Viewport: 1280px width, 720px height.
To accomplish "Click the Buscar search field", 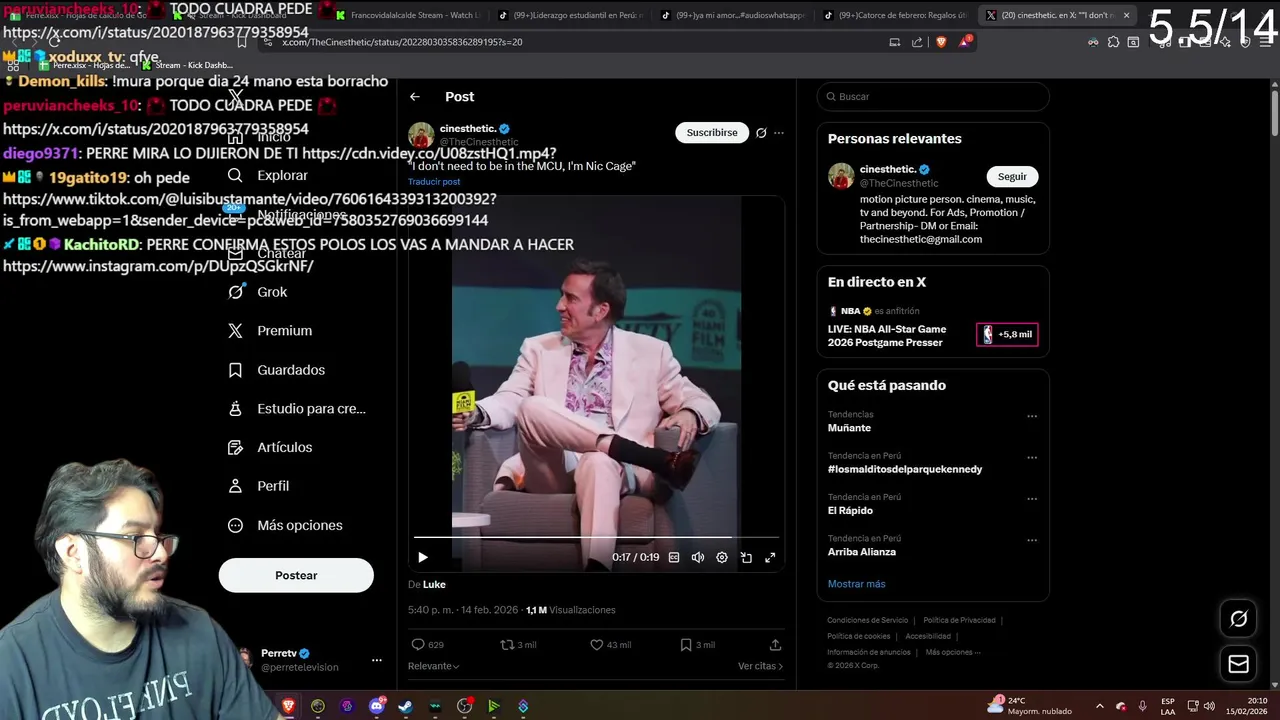I will [933, 97].
